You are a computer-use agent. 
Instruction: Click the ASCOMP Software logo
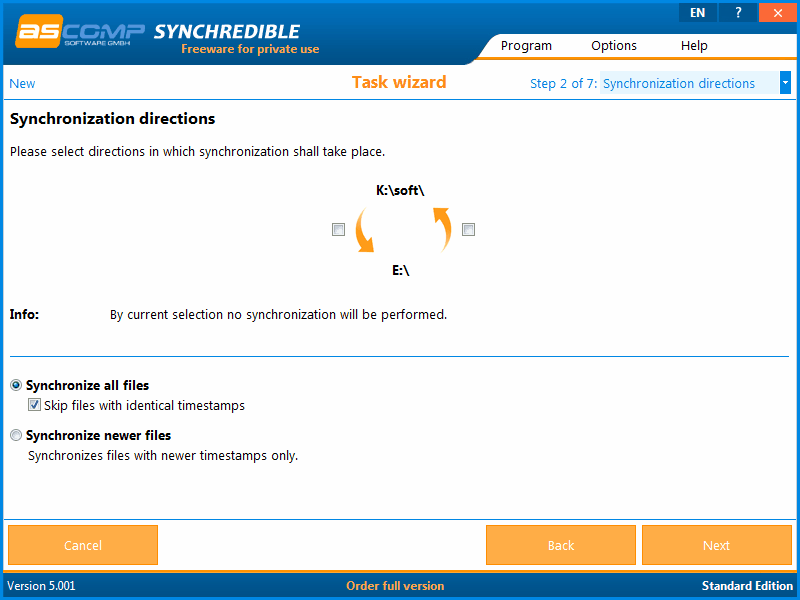(80, 32)
